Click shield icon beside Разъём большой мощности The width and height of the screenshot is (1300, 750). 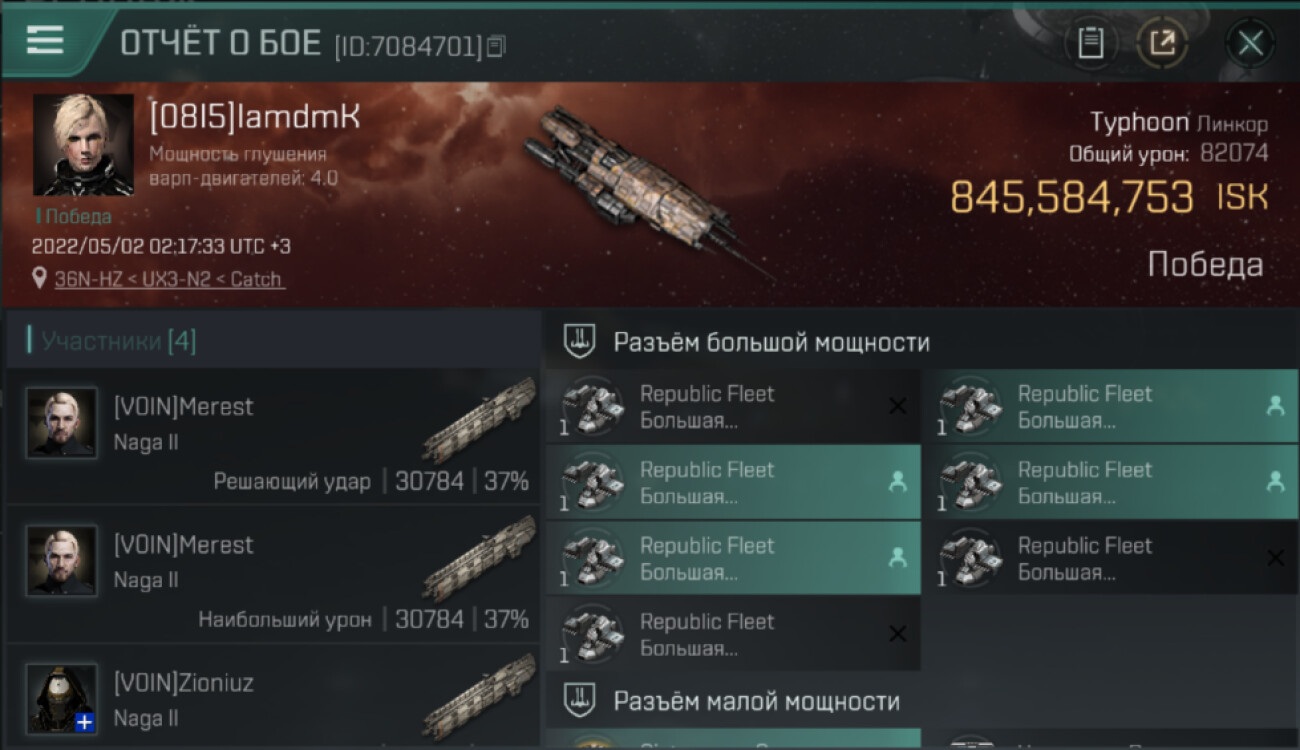pyautogui.click(x=580, y=342)
